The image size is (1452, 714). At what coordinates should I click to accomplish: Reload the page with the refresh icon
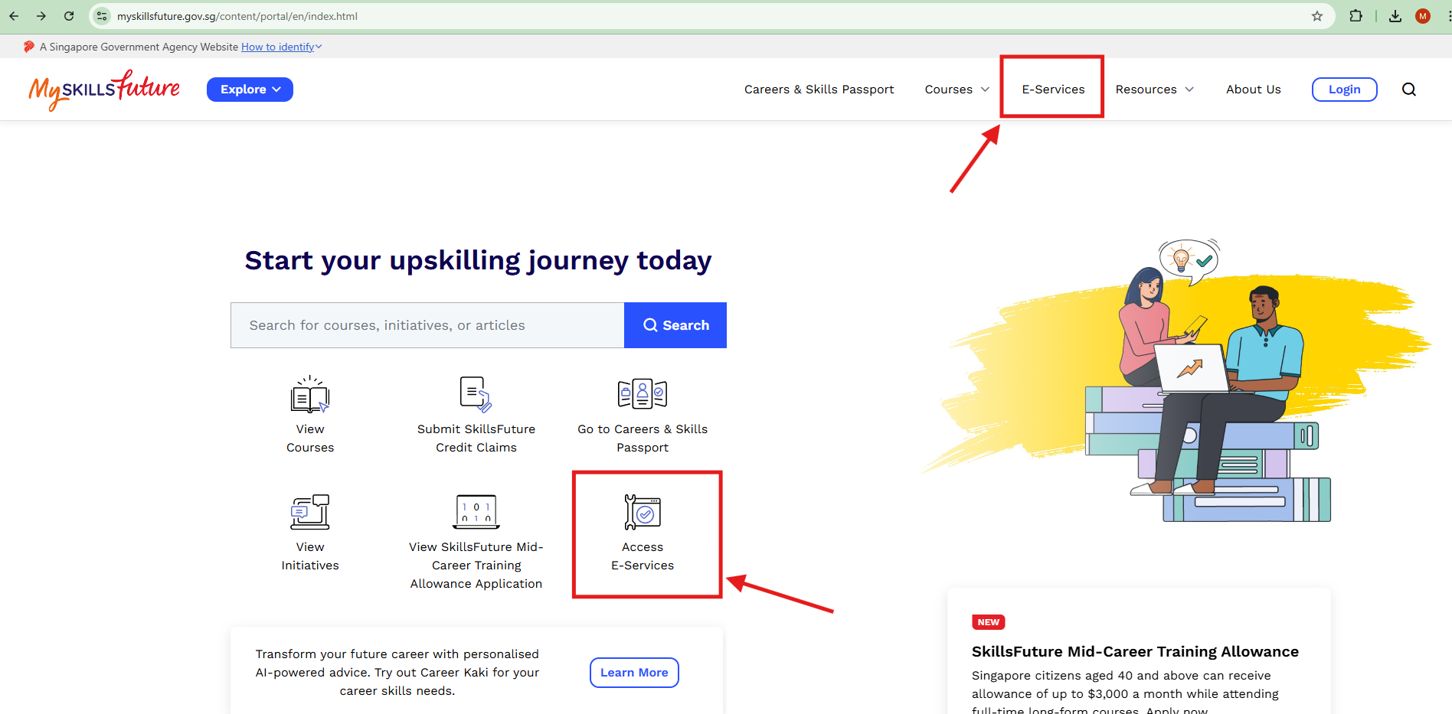point(69,16)
